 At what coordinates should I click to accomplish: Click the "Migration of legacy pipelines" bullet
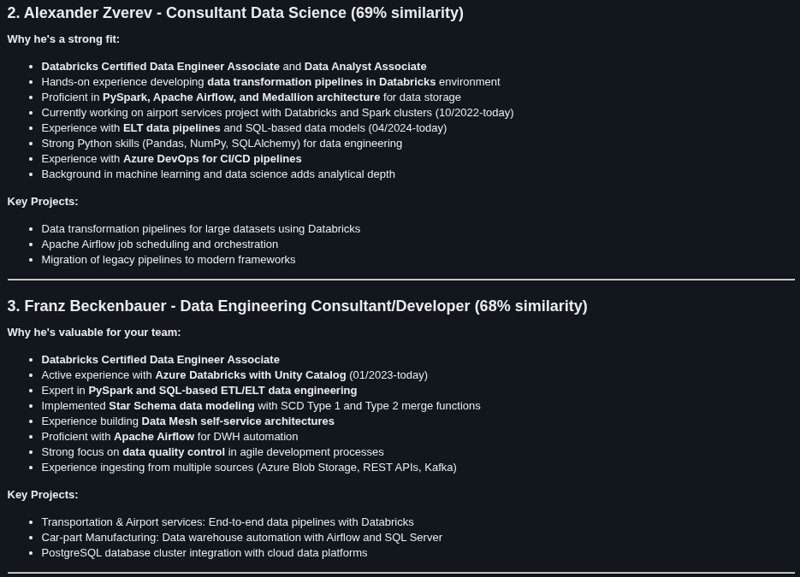[168, 259]
